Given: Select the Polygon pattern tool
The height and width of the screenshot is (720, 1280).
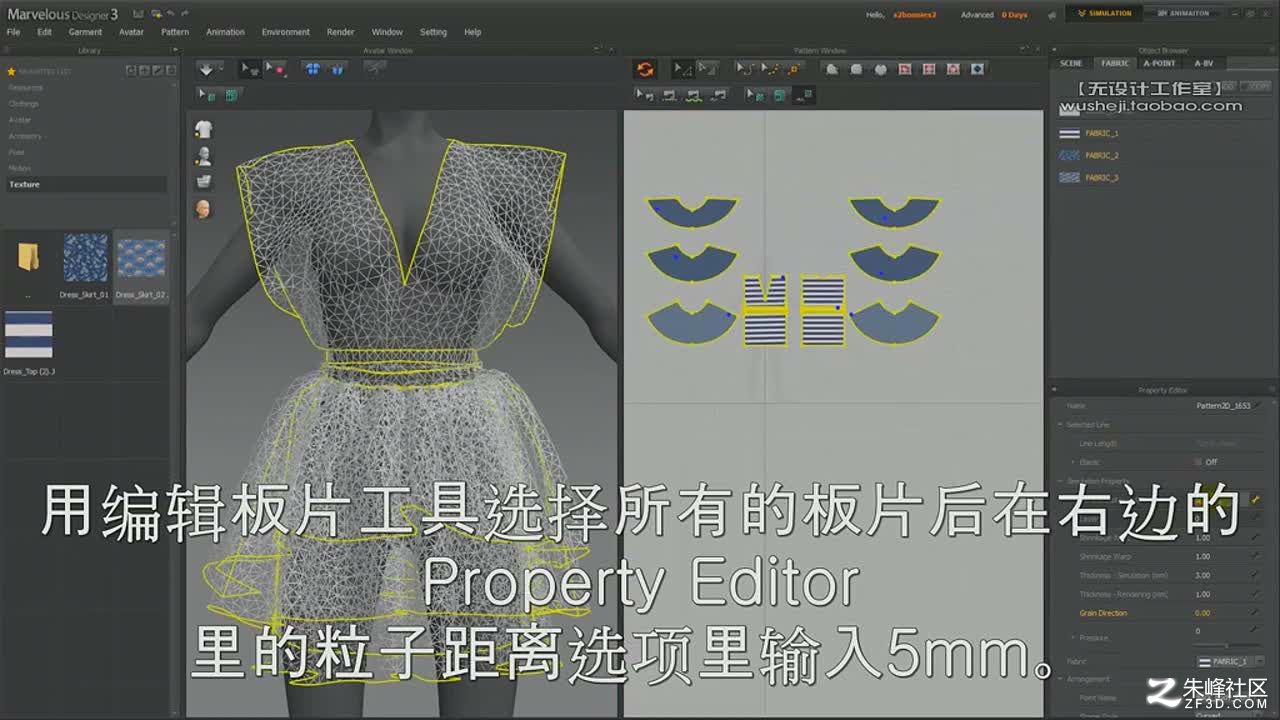Looking at the screenshot, I should click(832, 69).
